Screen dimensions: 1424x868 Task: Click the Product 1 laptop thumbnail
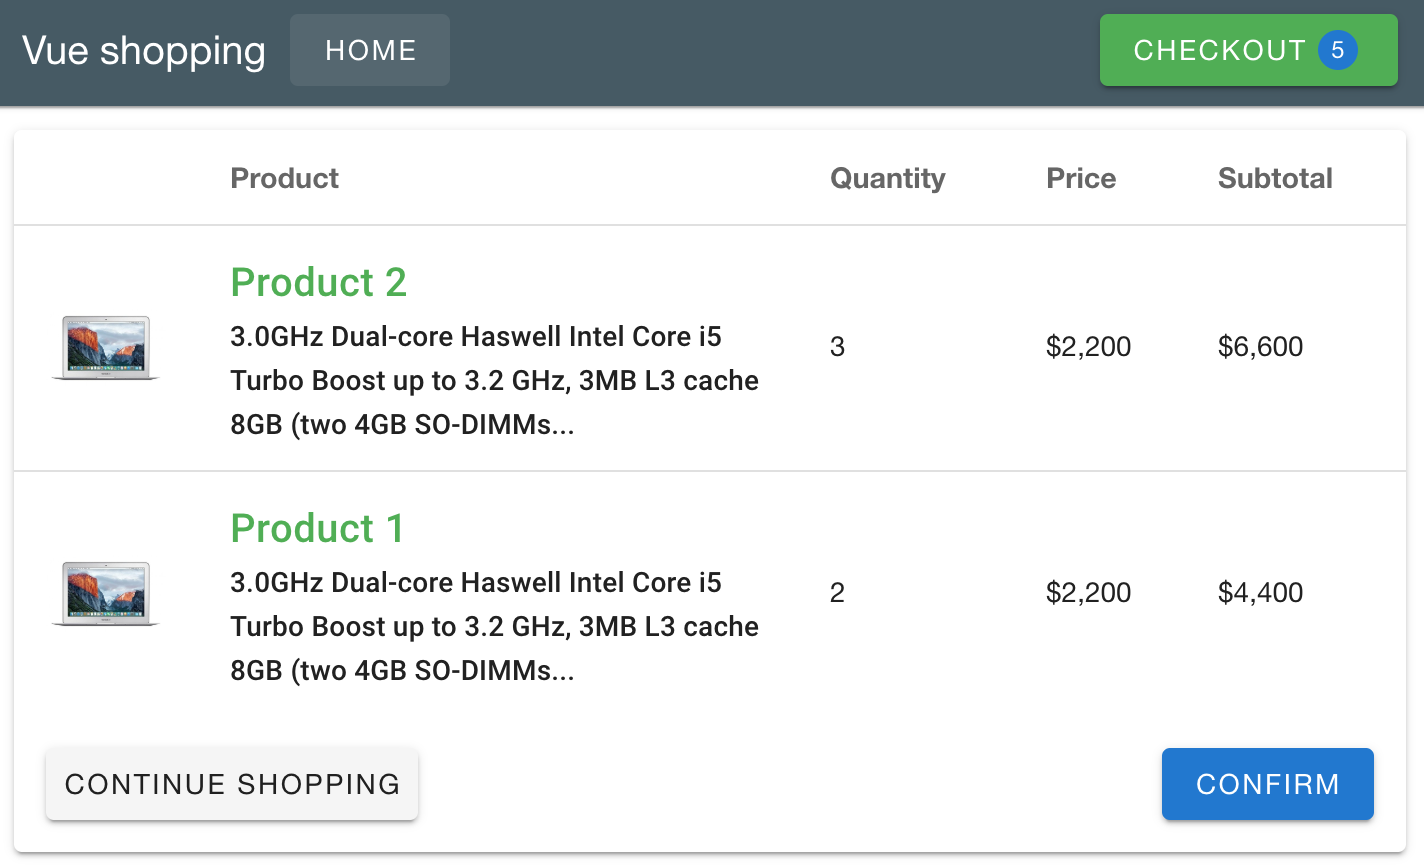[105, 593]
